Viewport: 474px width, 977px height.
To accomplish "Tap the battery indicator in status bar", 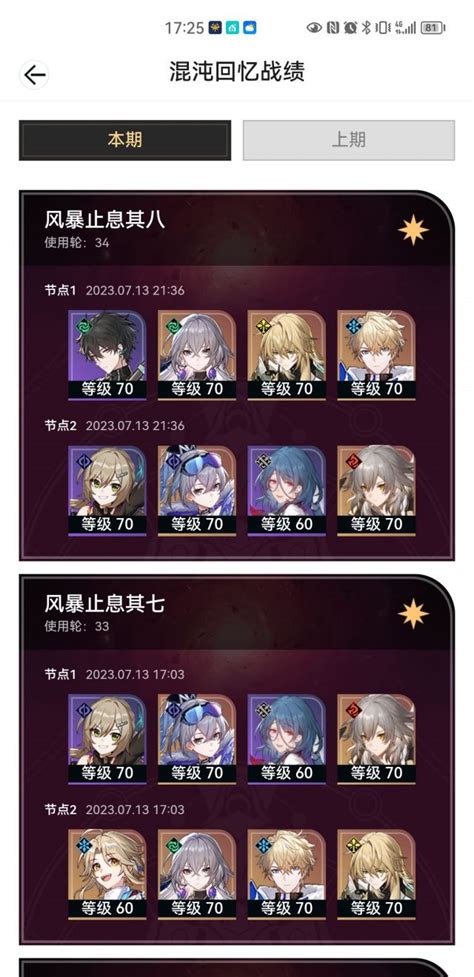I will coord(433,27).
